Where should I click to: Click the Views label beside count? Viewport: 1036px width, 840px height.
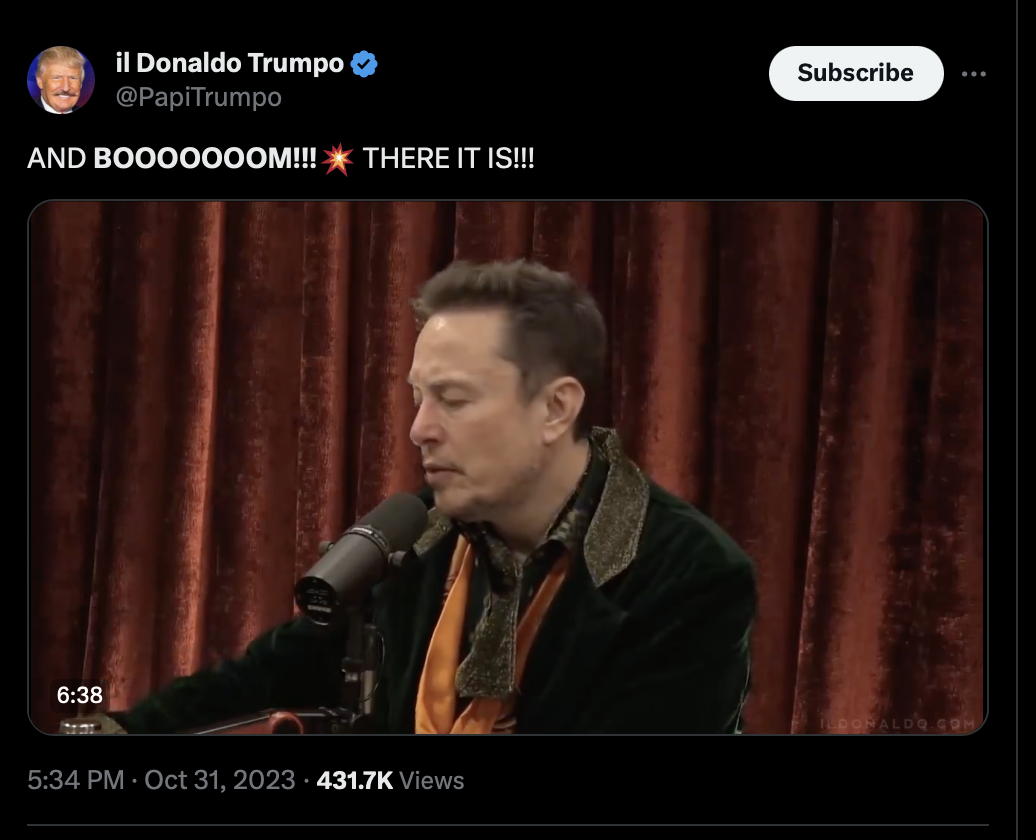tap(431, 781)
